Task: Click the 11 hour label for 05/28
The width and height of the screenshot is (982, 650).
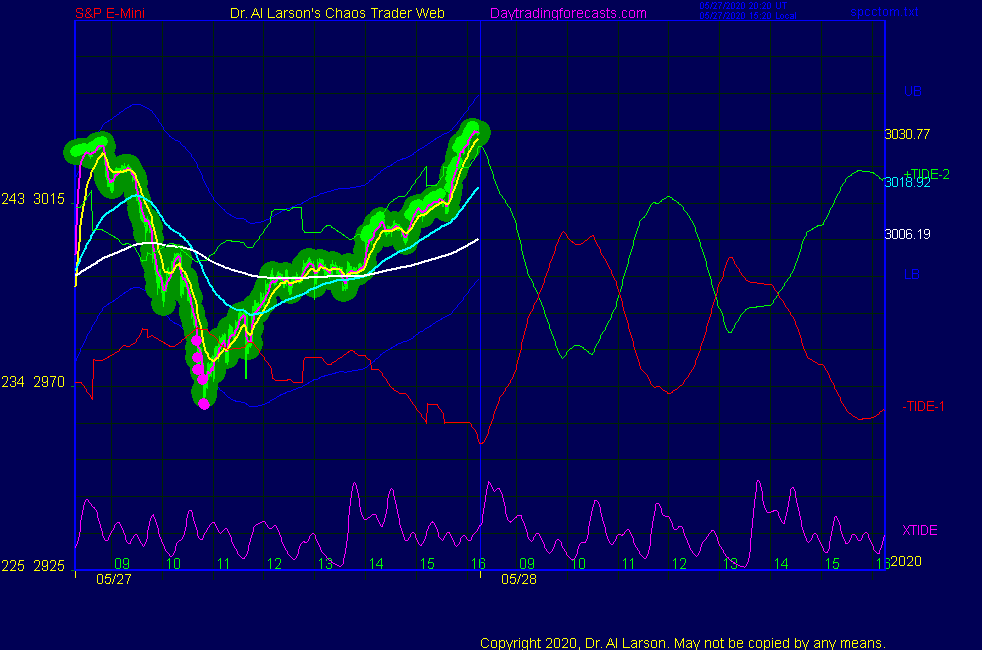Action: pyautogui.click(x=629, y=564)
